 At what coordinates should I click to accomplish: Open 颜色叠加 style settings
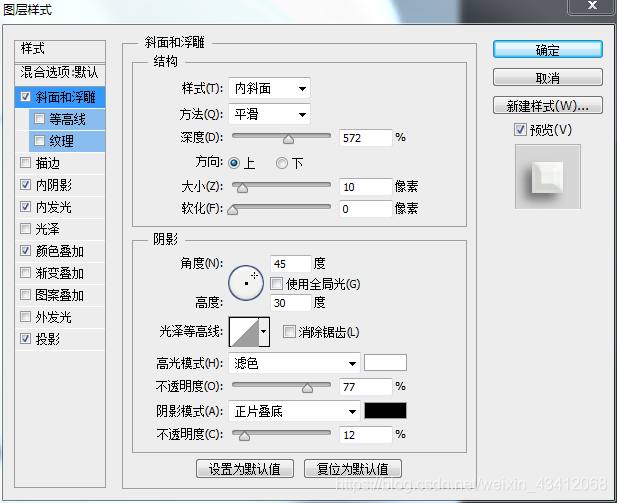click(59, 251)
